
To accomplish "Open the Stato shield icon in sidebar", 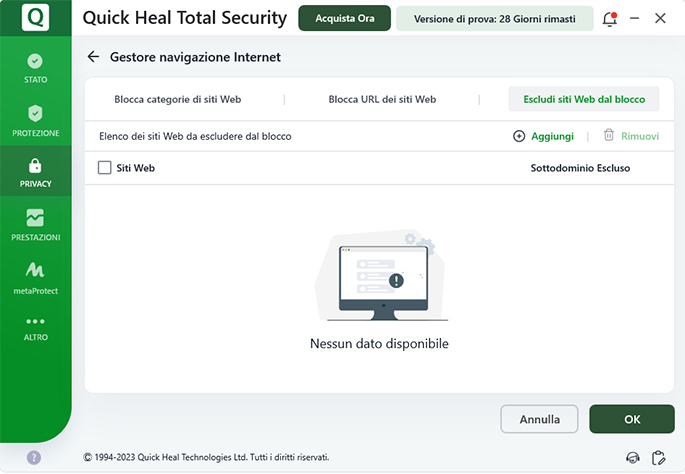I will pyautogui.click(x=35, y=62).
